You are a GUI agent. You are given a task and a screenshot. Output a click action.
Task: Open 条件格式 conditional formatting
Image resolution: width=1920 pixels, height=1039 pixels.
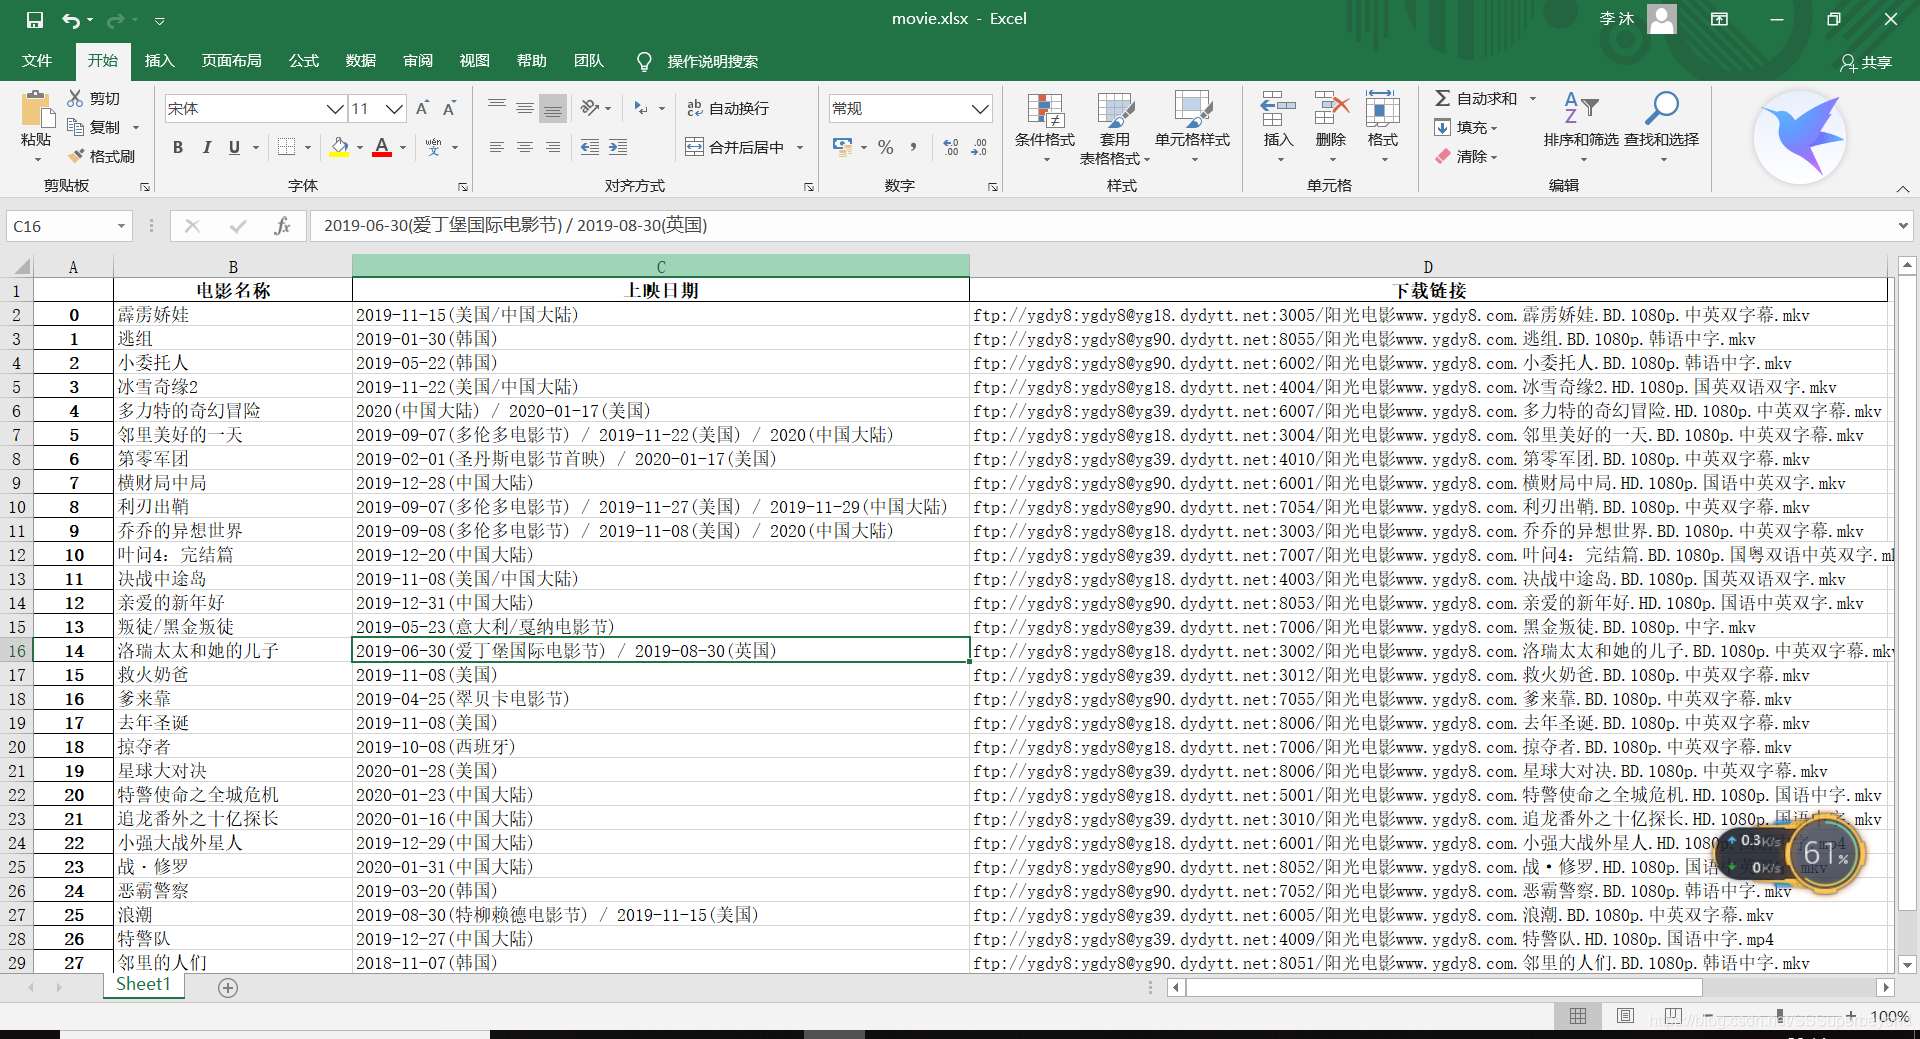click(1045, 128)
